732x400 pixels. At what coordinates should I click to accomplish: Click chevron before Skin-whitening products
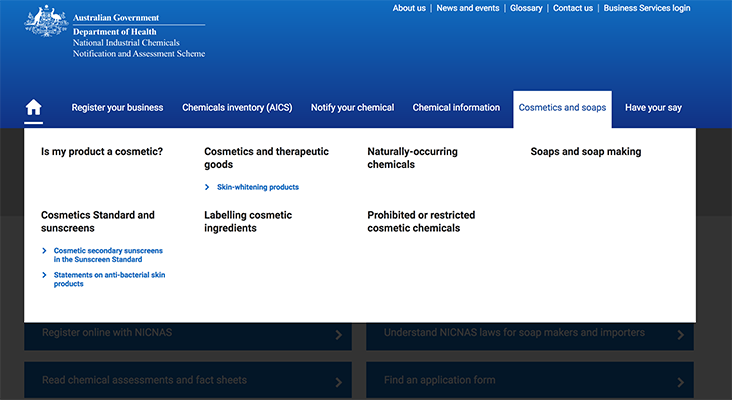pyautogui.click(x=207, y=187)
